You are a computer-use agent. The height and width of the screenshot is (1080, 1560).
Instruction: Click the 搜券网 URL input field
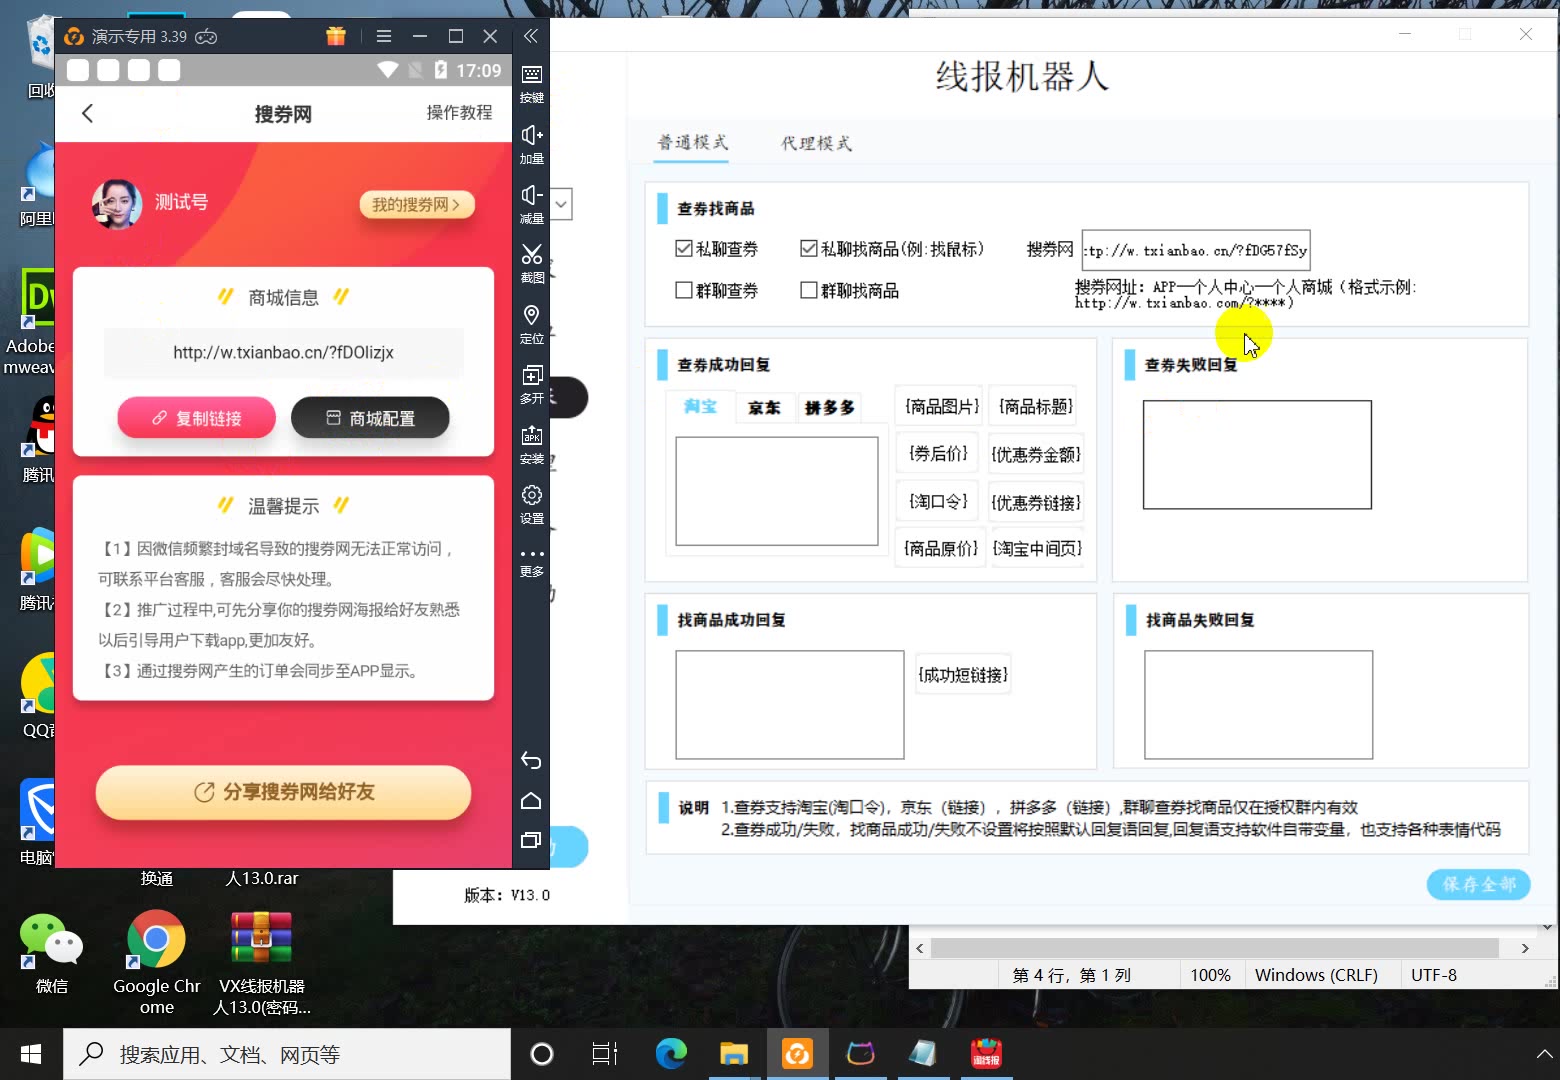pyautogui.click(x=1196, y=250)
